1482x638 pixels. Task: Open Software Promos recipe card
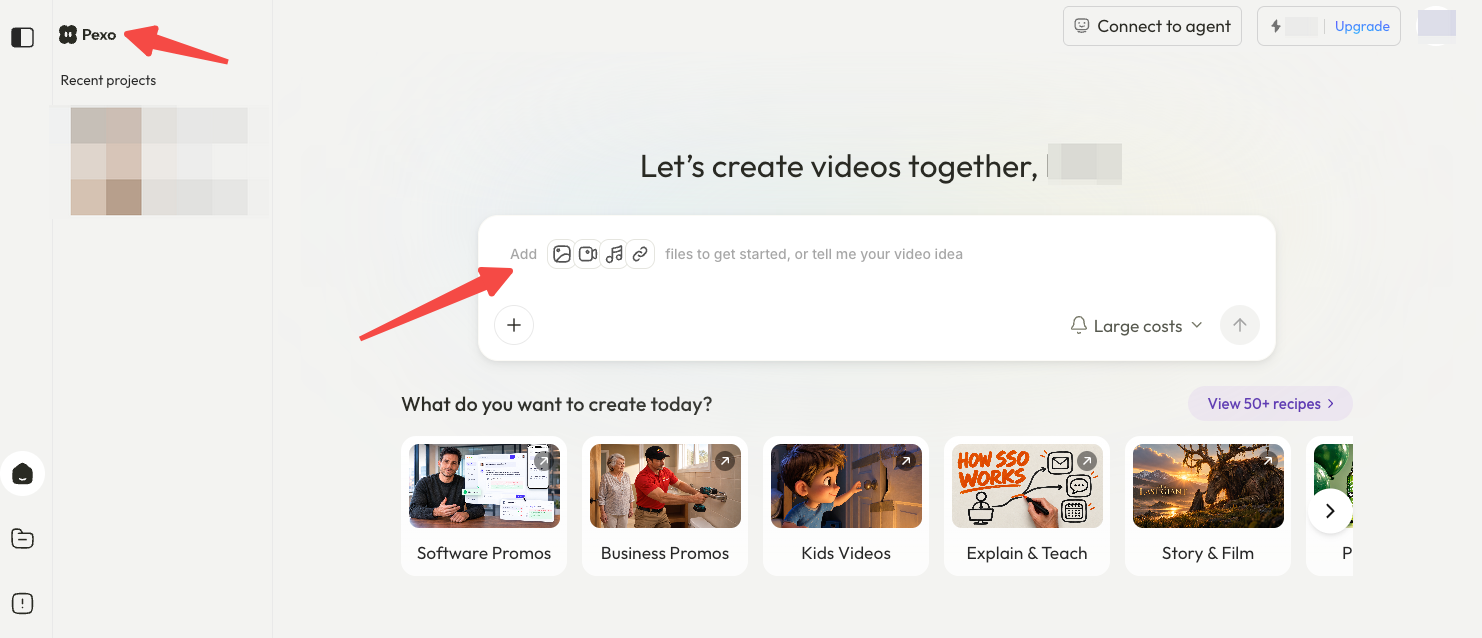(x=484, y=506)
